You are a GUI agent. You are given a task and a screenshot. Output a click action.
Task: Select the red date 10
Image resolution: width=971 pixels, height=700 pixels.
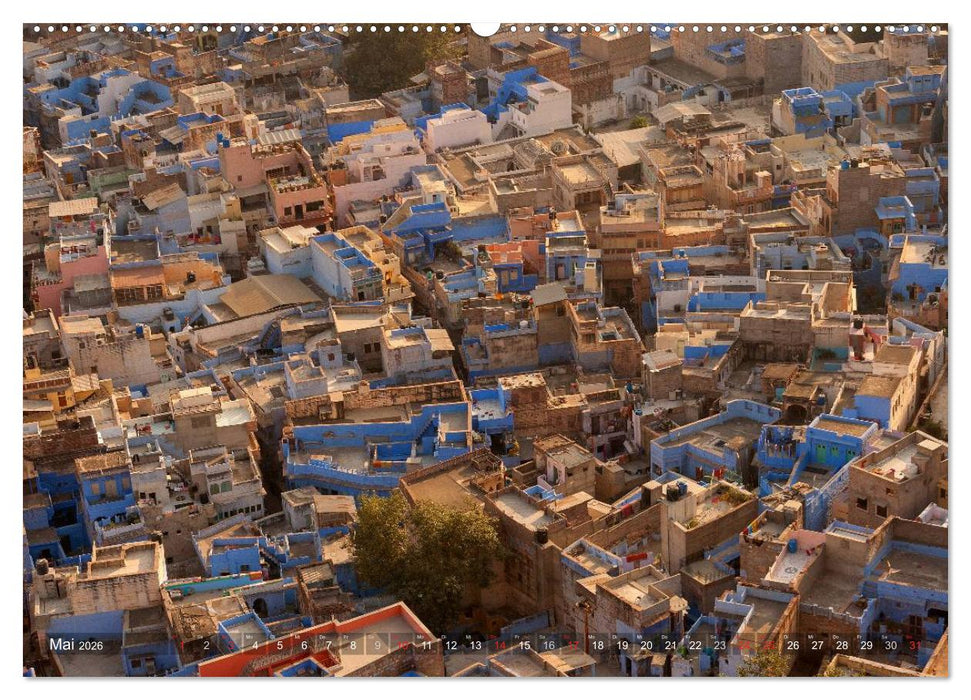401,645
